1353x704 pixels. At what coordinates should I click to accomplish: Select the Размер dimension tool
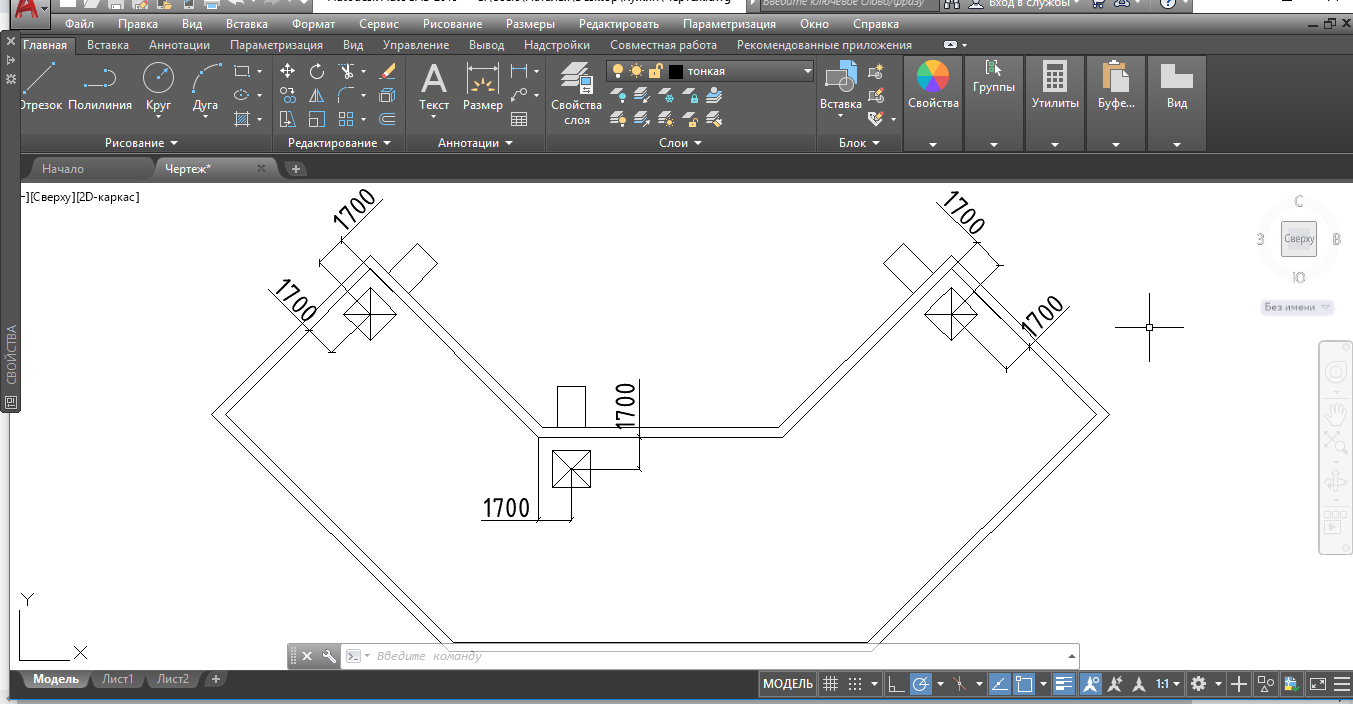point(483,87)
